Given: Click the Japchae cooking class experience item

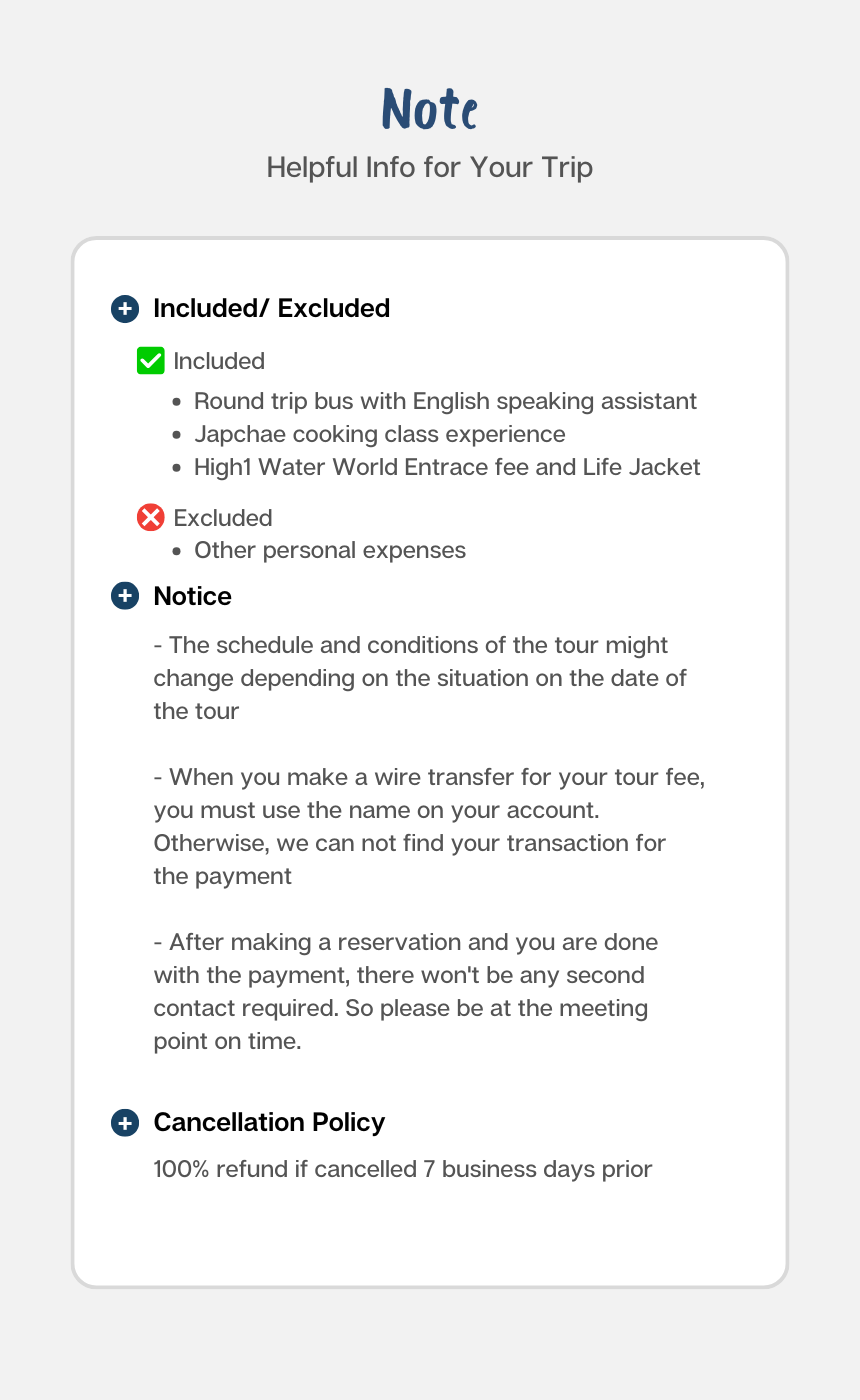Looking at the screenshot, I should (379, 434).
